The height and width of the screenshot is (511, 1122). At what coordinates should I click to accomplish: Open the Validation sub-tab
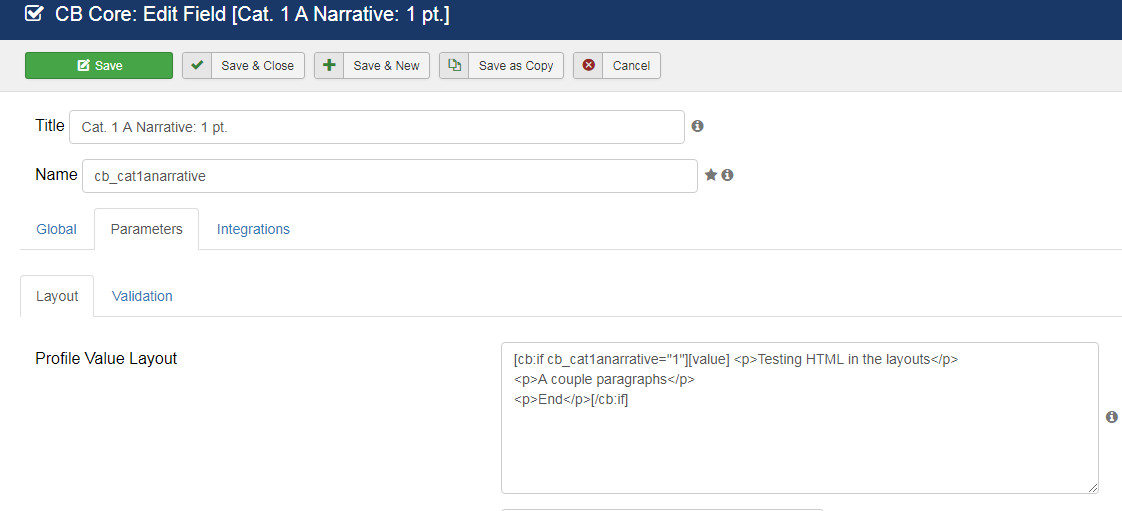(142, 296)
